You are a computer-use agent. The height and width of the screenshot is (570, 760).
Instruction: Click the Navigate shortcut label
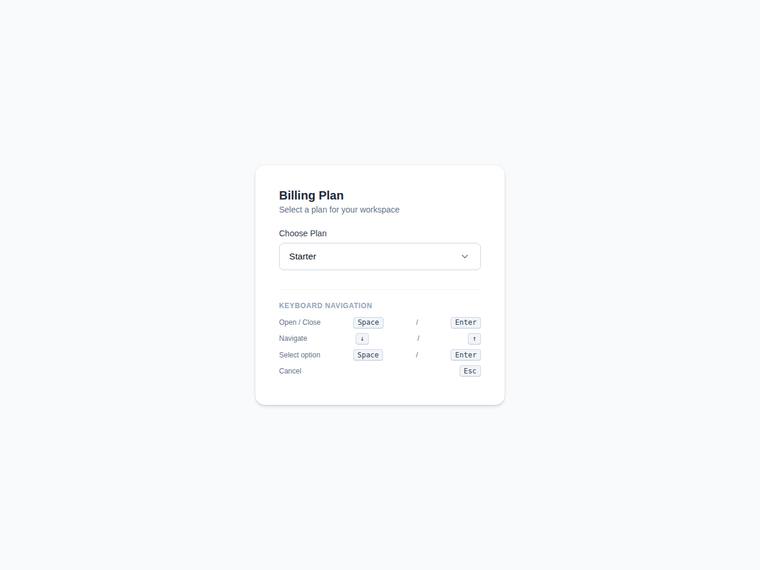pos(293,338)
